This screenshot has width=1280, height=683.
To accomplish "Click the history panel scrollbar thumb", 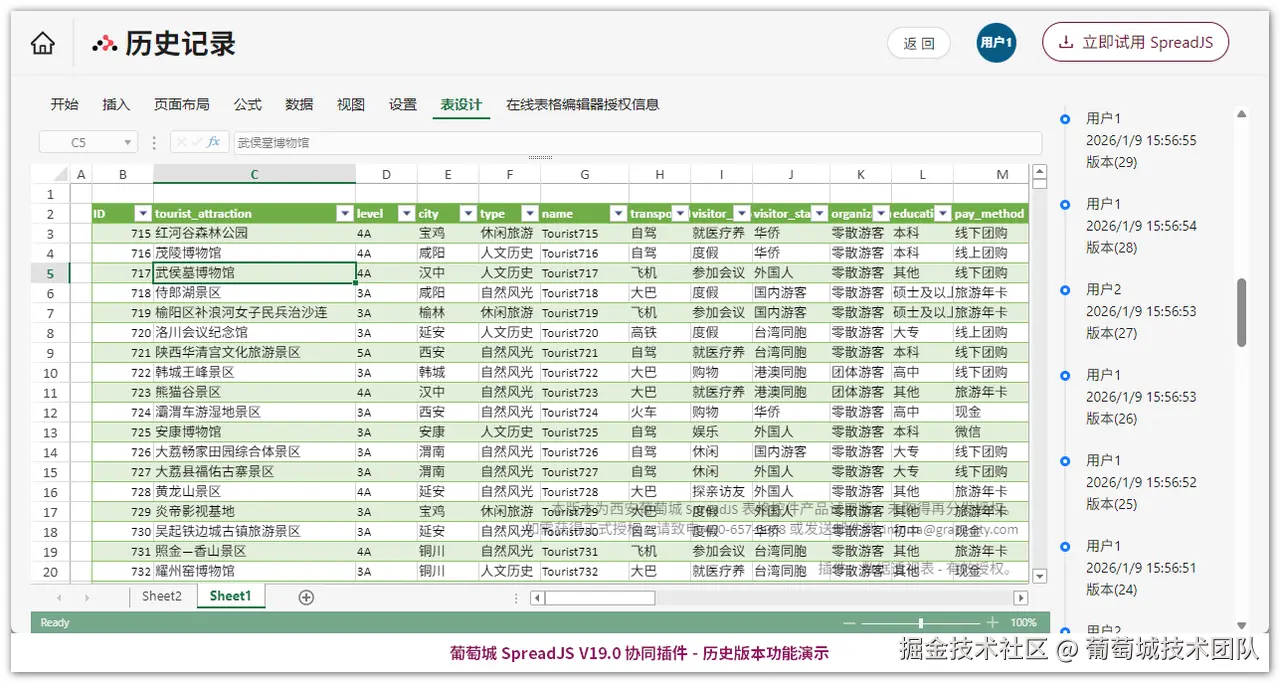I will click(1242, 312).
